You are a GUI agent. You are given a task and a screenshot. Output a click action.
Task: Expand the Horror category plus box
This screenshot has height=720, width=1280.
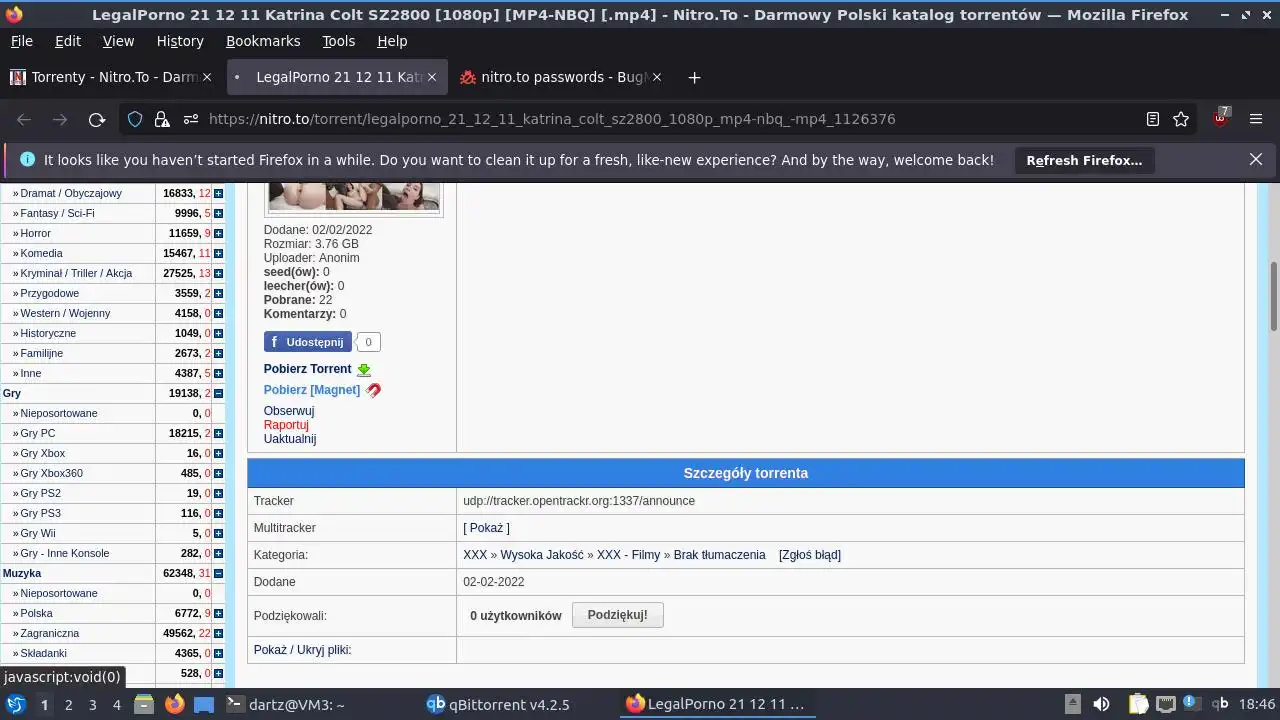click(218, 233)
